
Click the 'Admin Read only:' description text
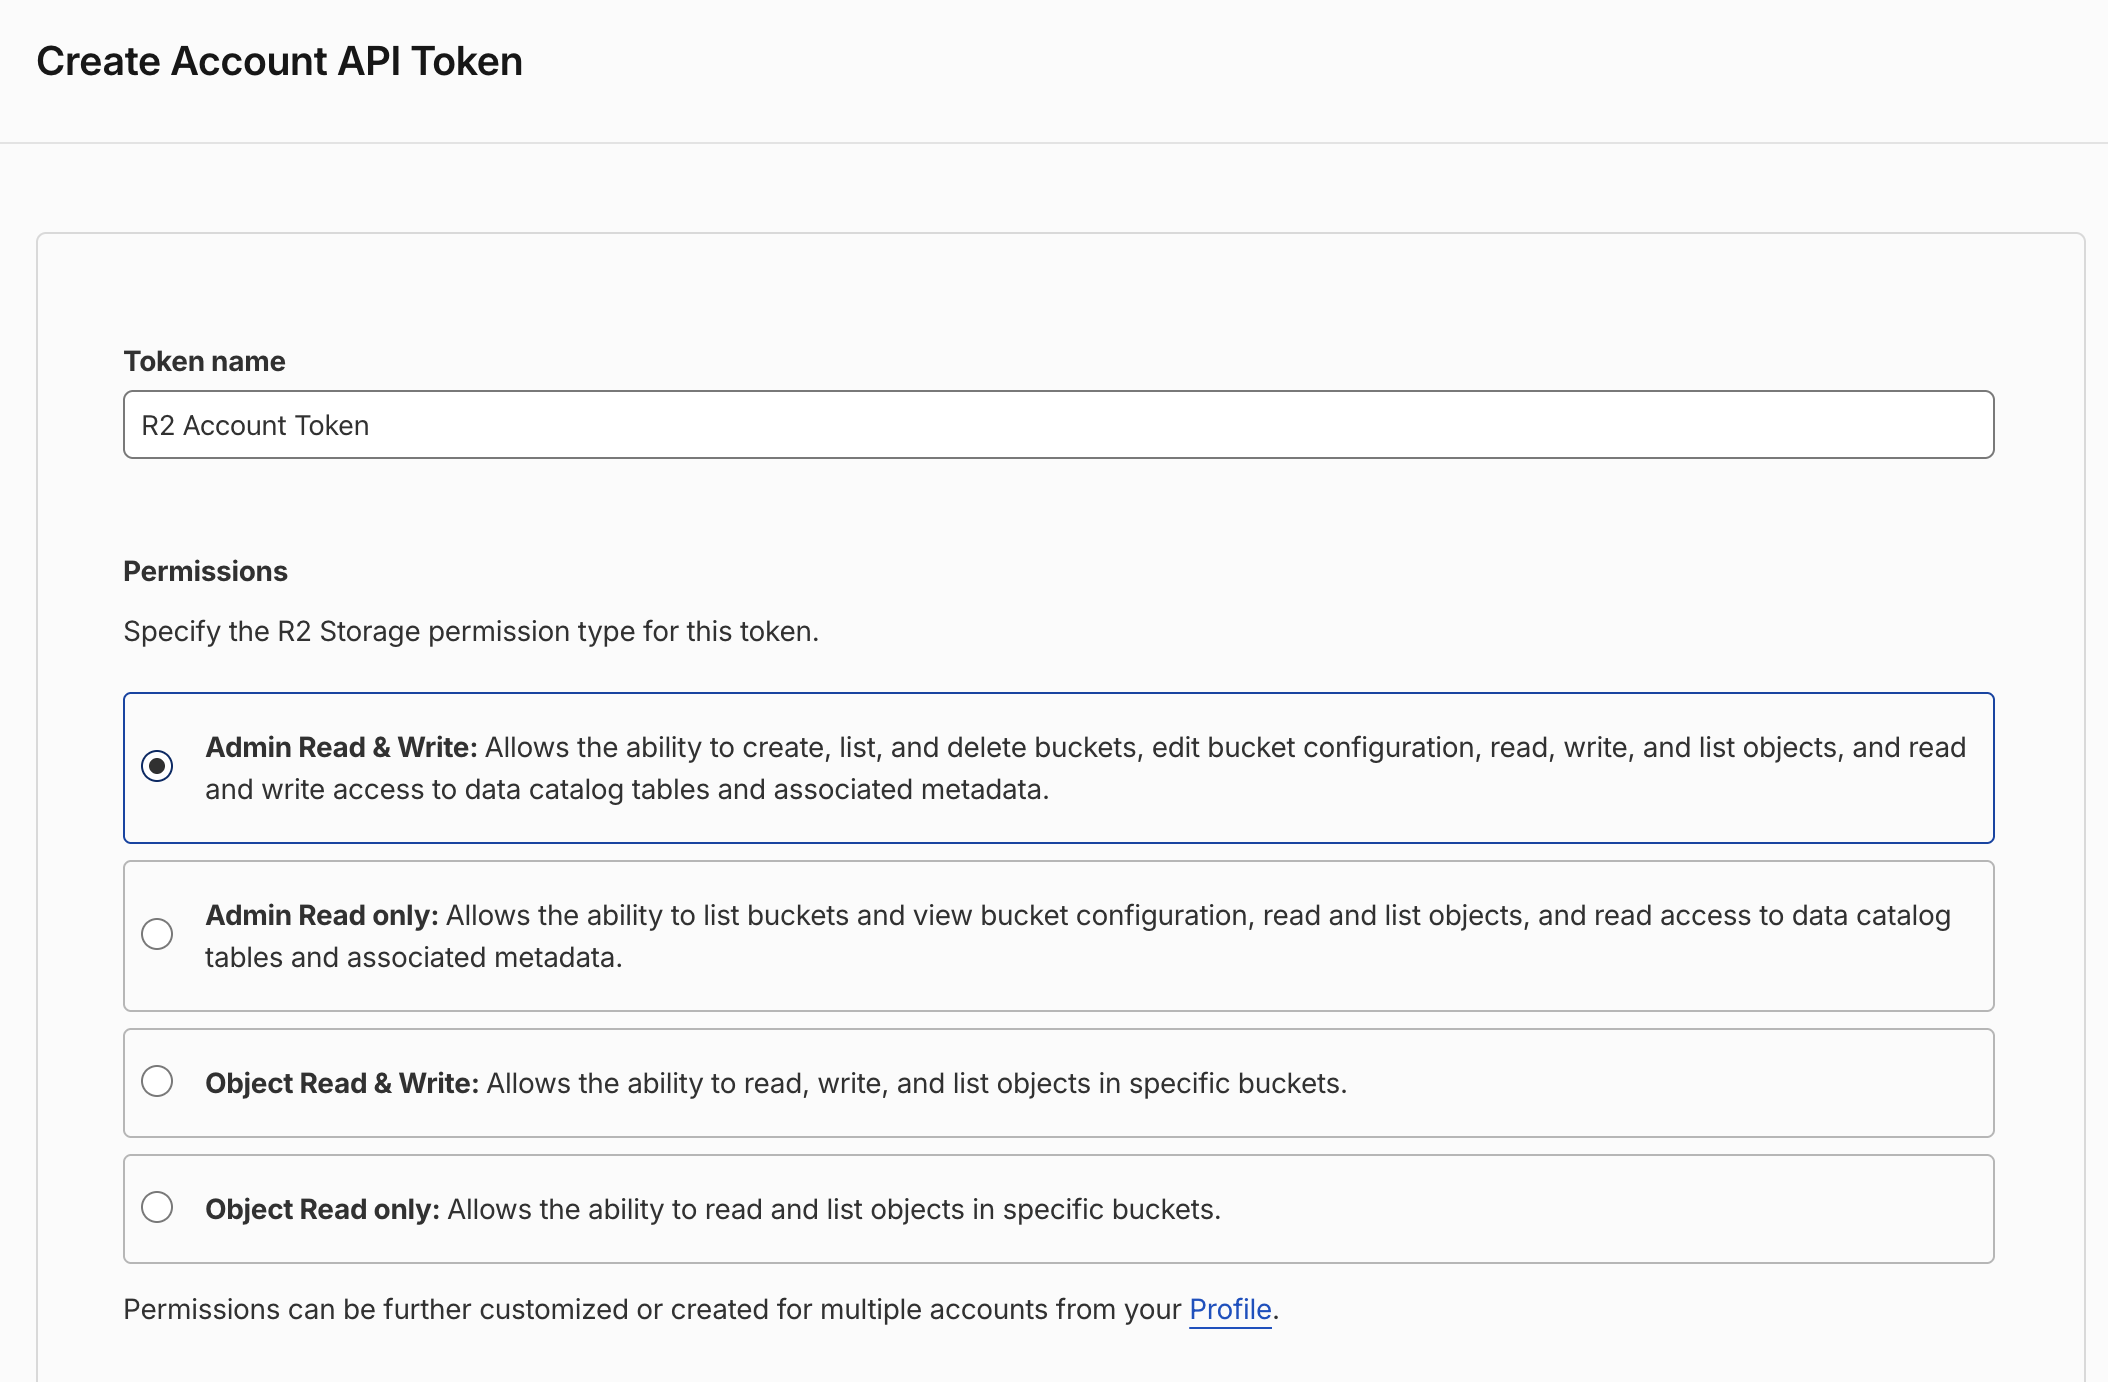click(x=1078, y=936)
